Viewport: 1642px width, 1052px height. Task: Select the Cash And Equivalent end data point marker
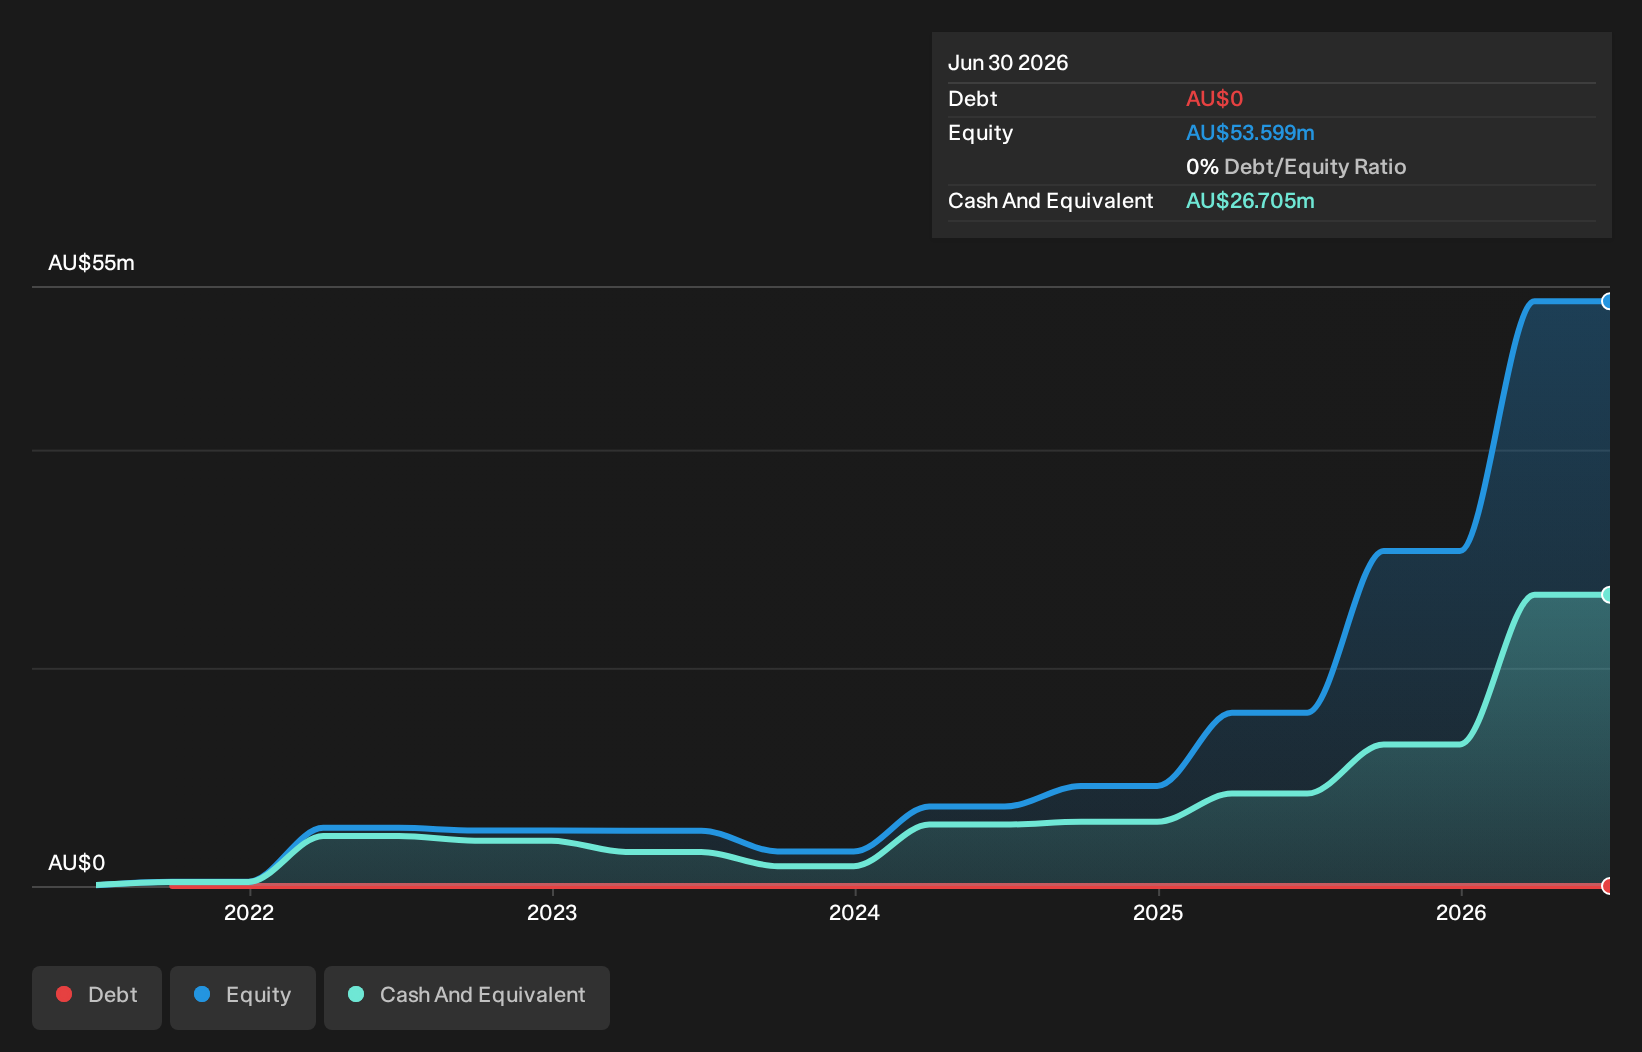[1608, 595]
